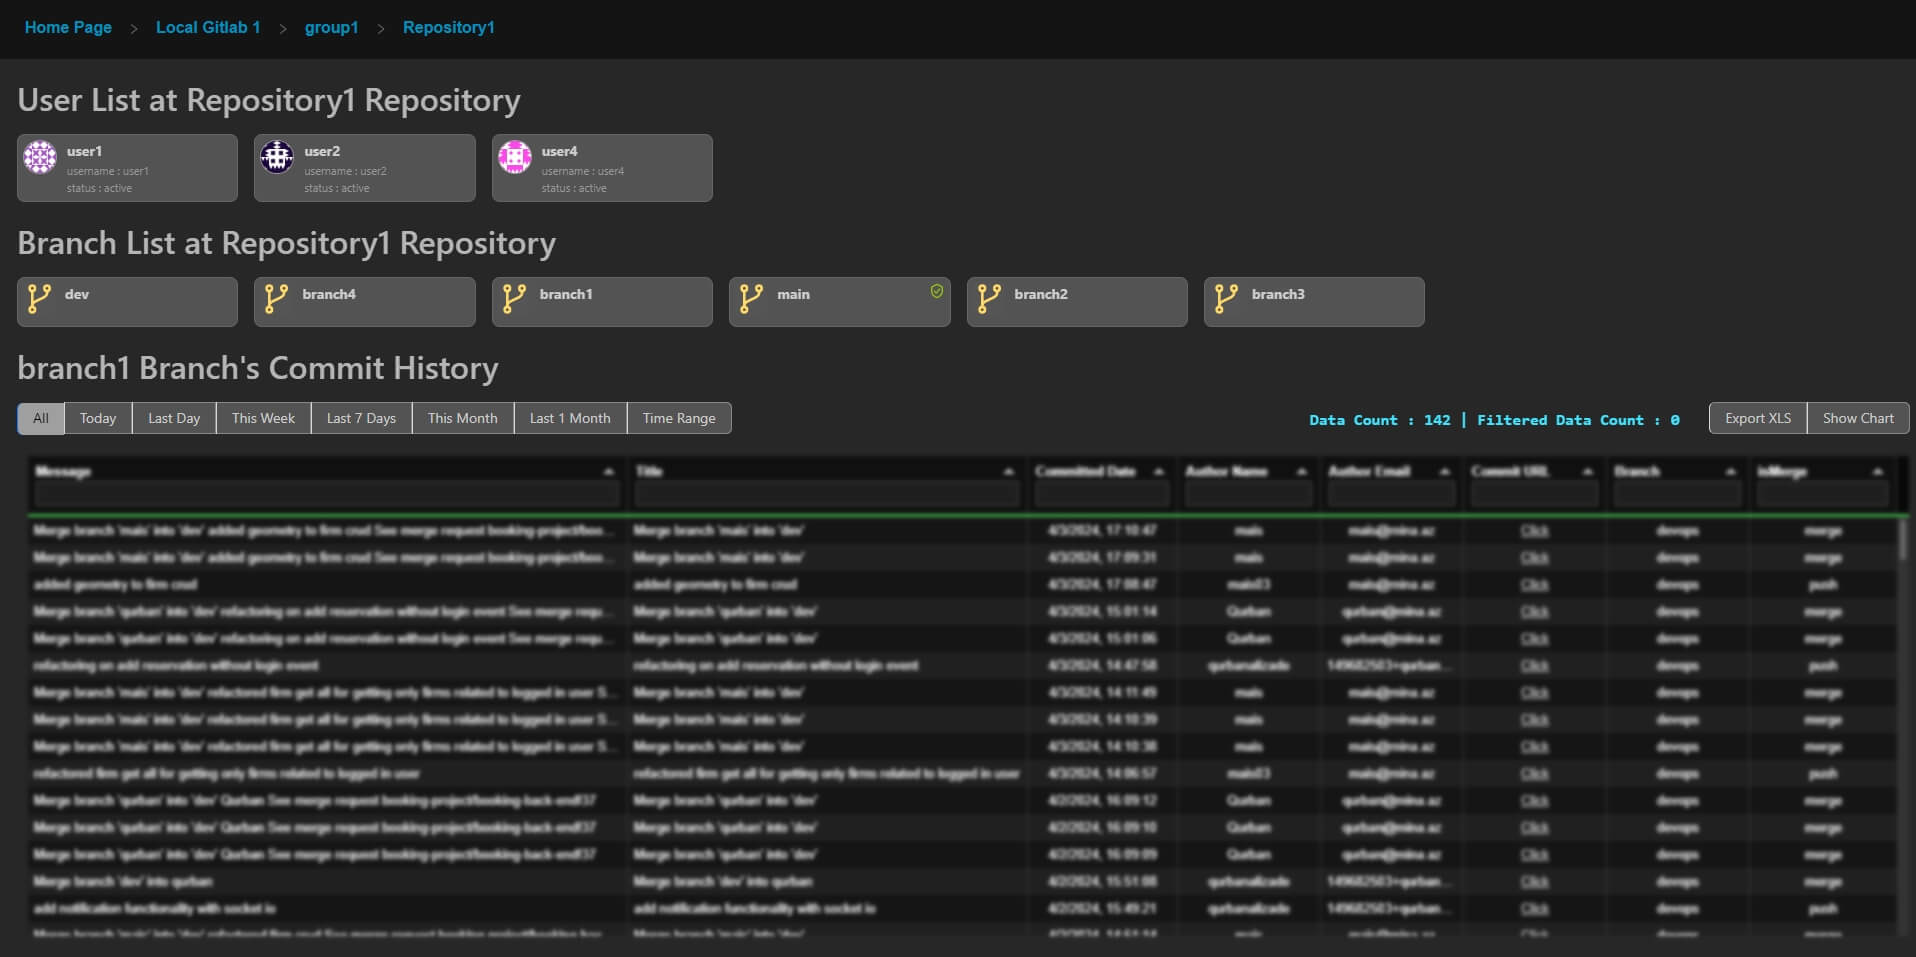Select the Last 1 Month filter tab
Screen dimensions: 1916x957
click(570, 418)
